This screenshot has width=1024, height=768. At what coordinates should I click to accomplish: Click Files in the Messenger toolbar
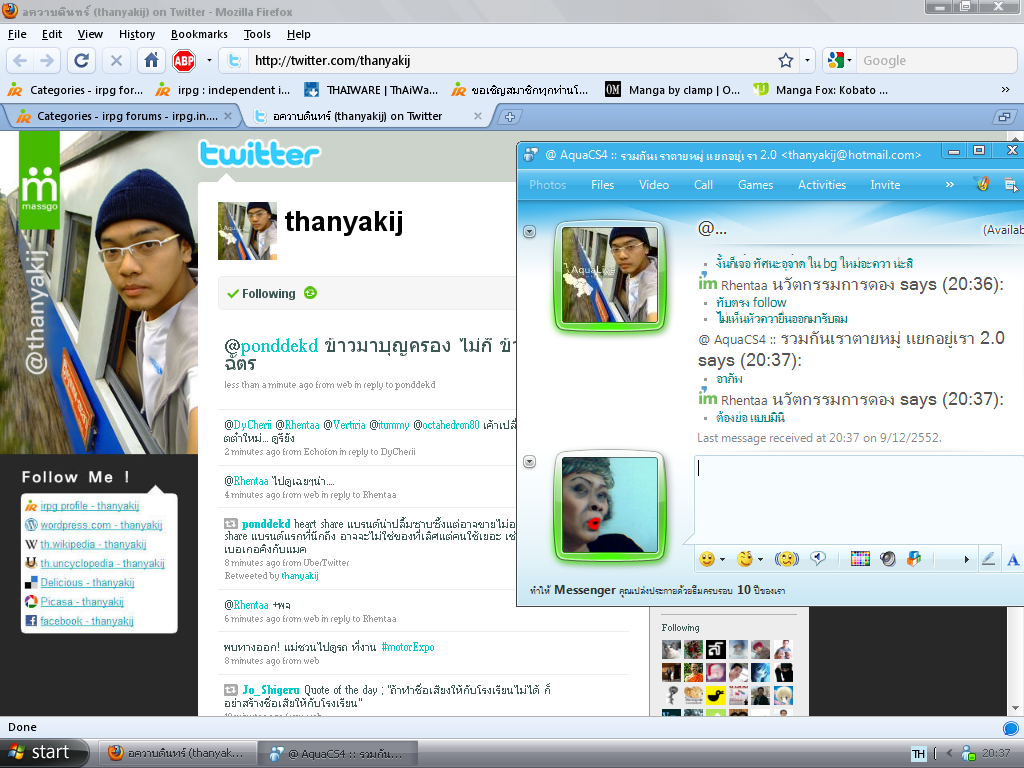pyautogui.click(x=602, y=185)
